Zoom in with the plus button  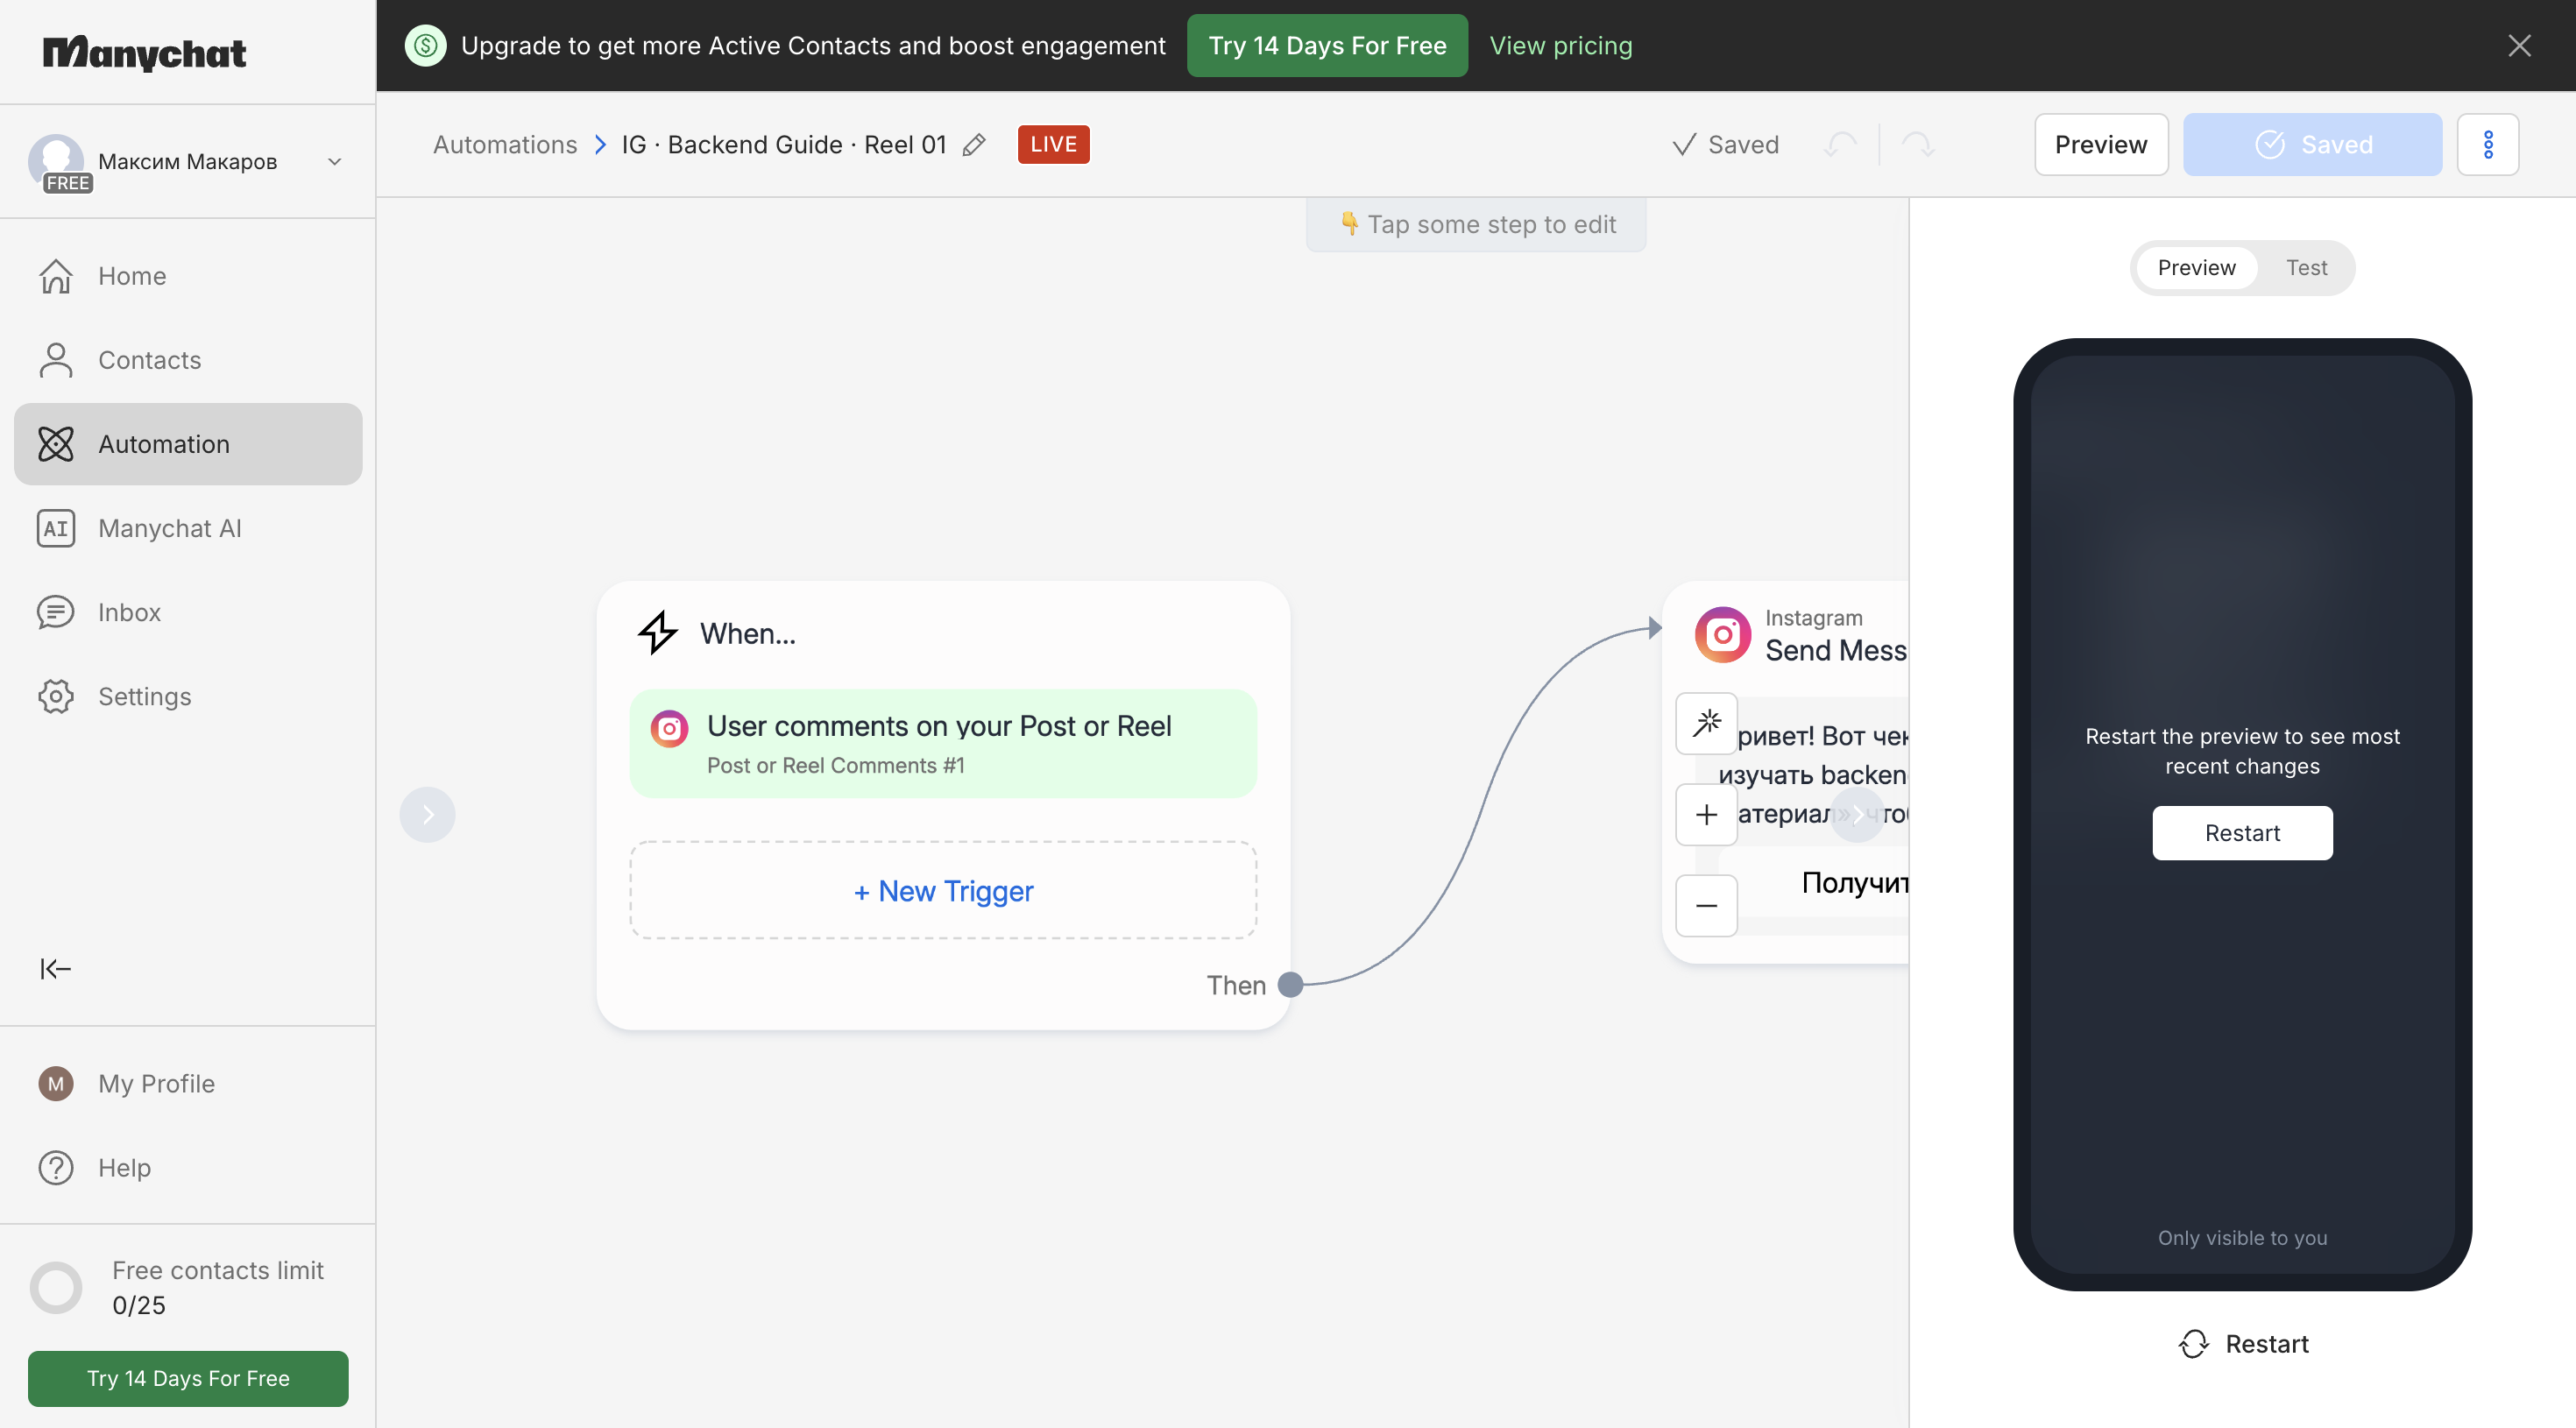click(1706, 815)
